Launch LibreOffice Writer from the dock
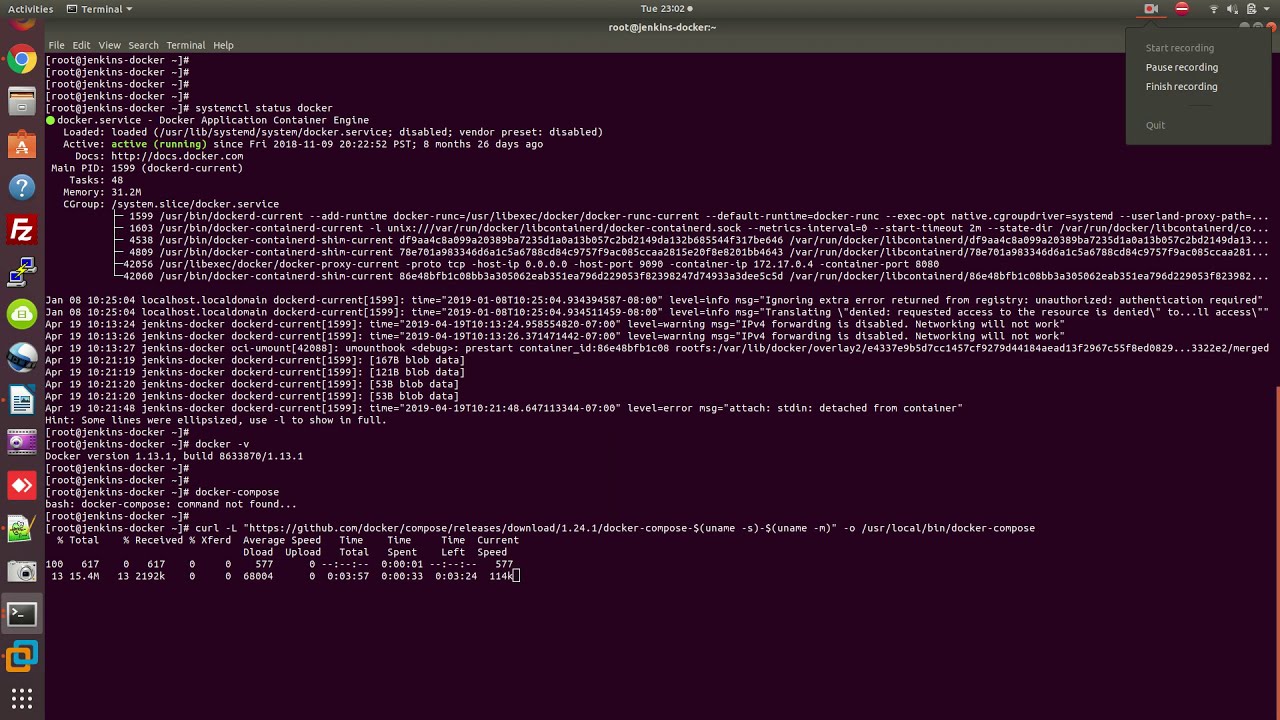 click(22, 400)
